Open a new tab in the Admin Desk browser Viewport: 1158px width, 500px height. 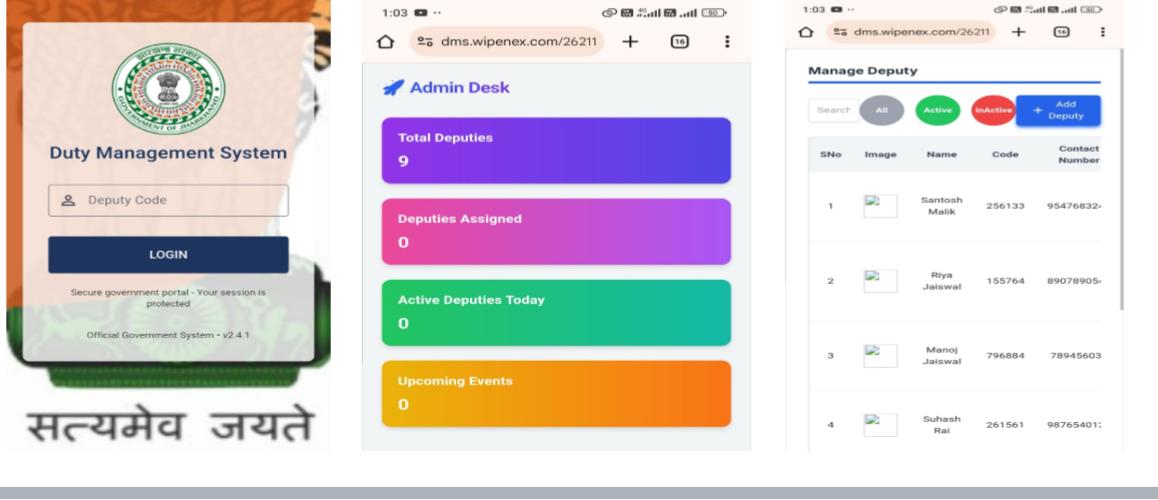630,41
